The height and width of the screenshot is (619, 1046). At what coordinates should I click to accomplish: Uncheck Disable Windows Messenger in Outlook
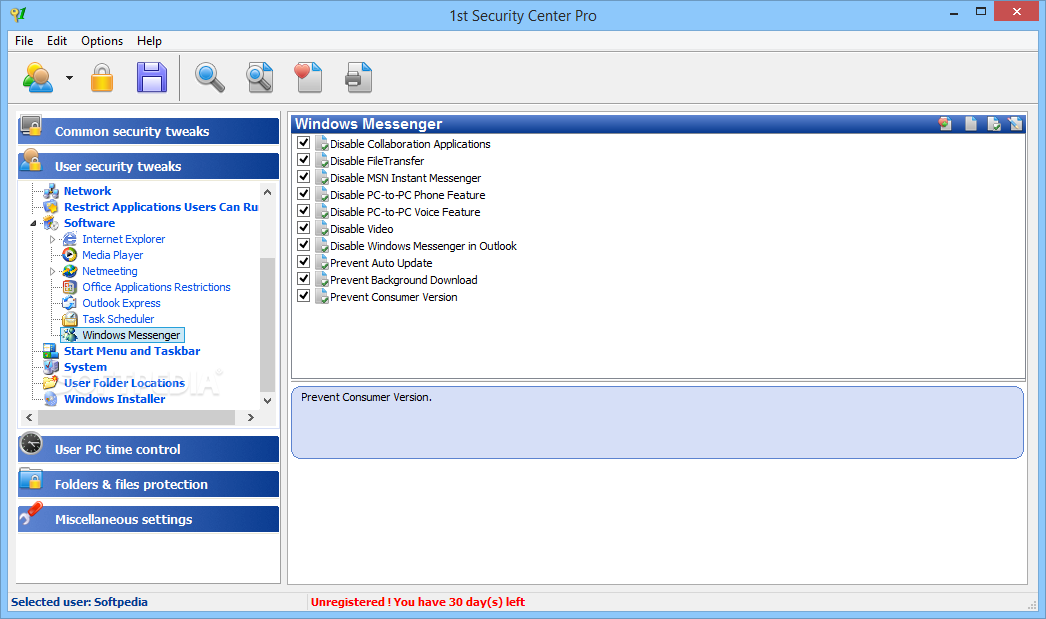(304, 245)
